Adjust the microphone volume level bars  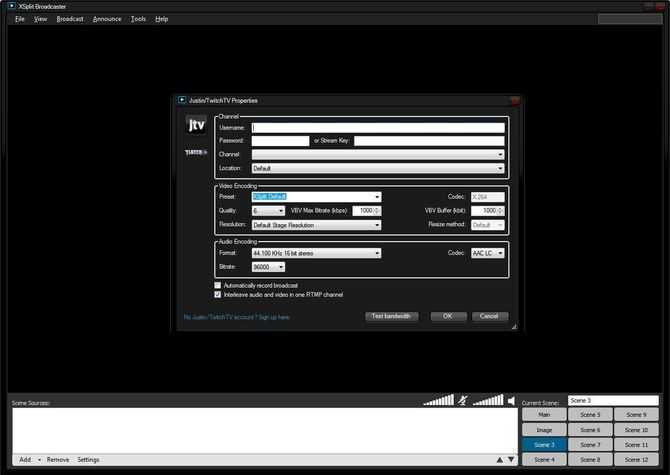pyautogui.click(x=438, y=400)
